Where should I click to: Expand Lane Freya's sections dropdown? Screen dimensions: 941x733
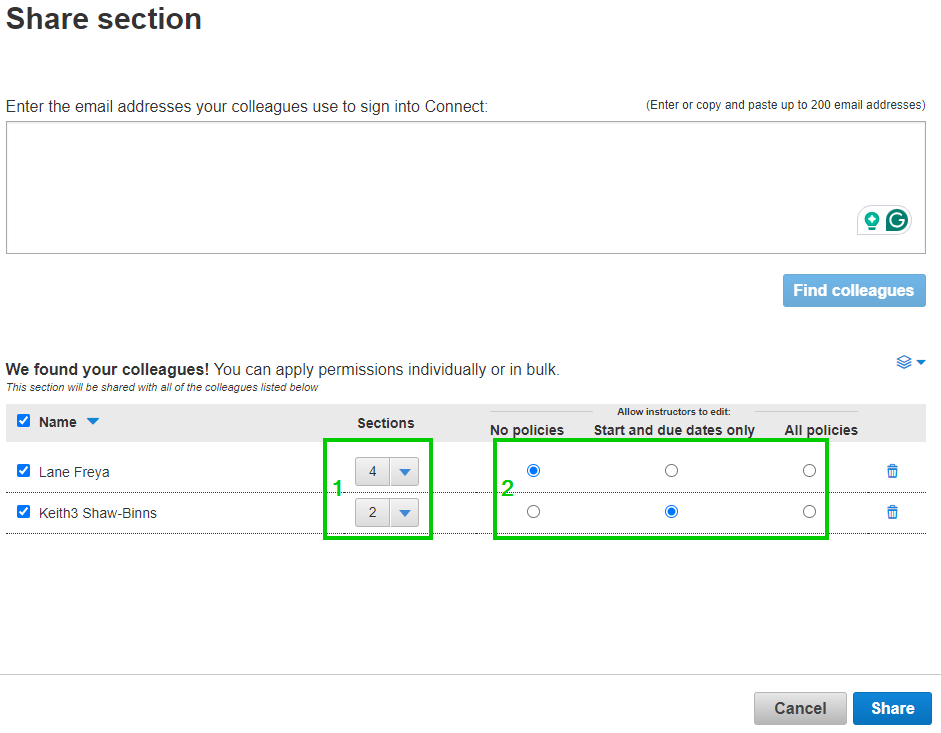[404, 472]
